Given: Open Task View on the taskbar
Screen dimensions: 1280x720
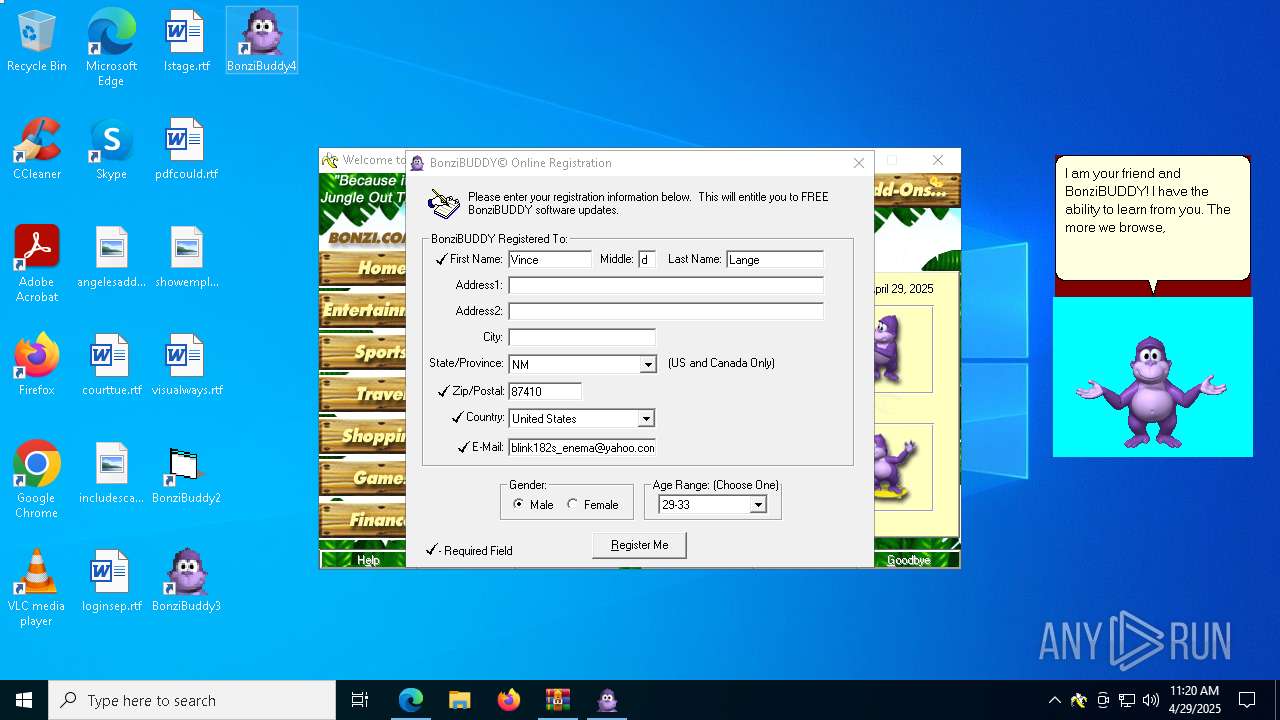Looking at the screenshot, I should (x=360, y=700).
